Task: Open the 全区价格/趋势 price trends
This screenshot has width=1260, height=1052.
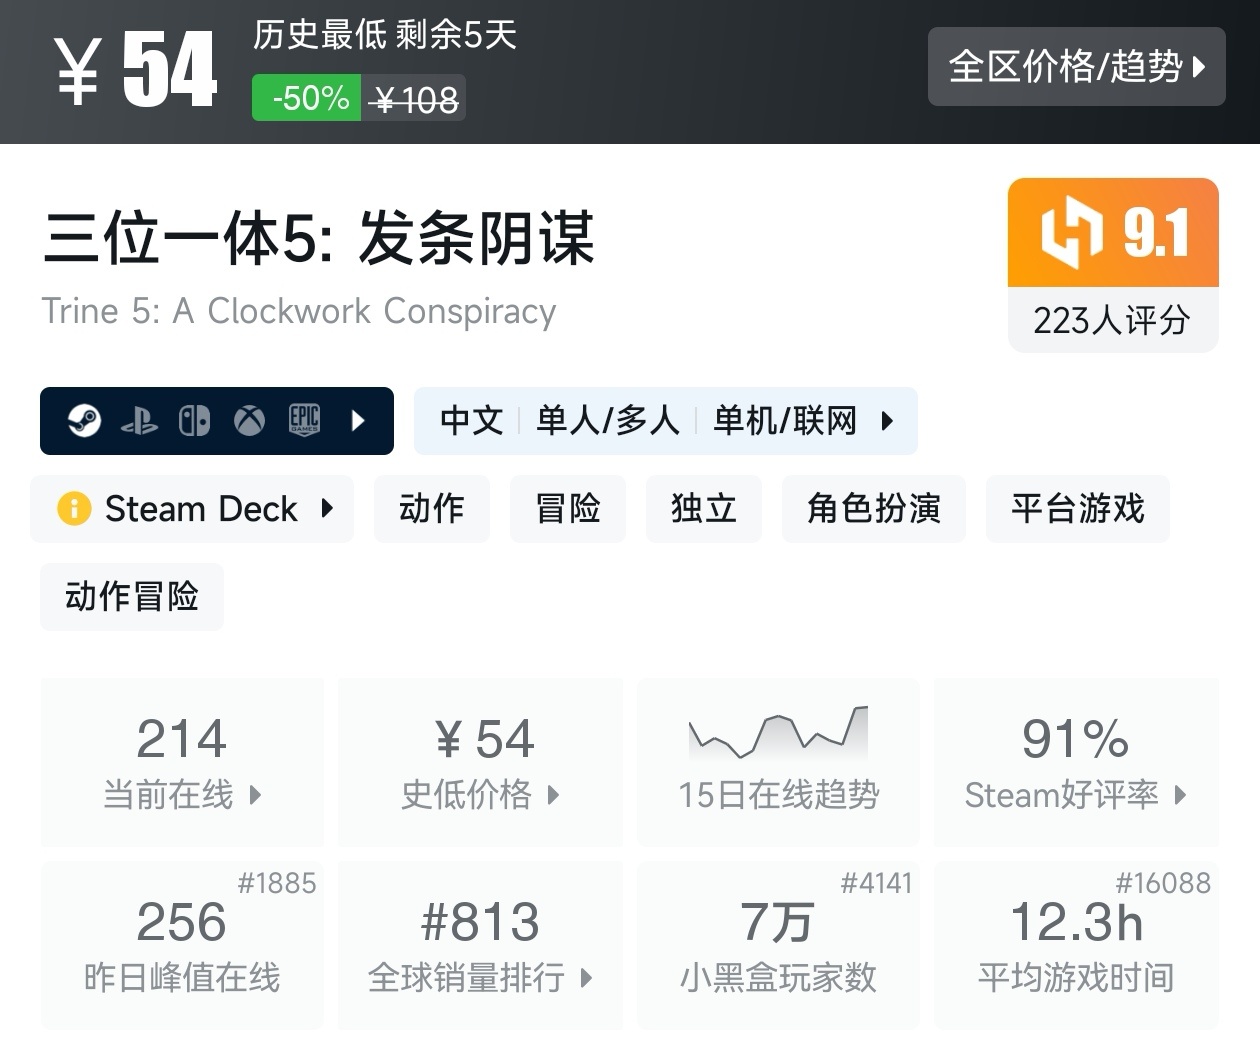Action: coord(1076,67)
